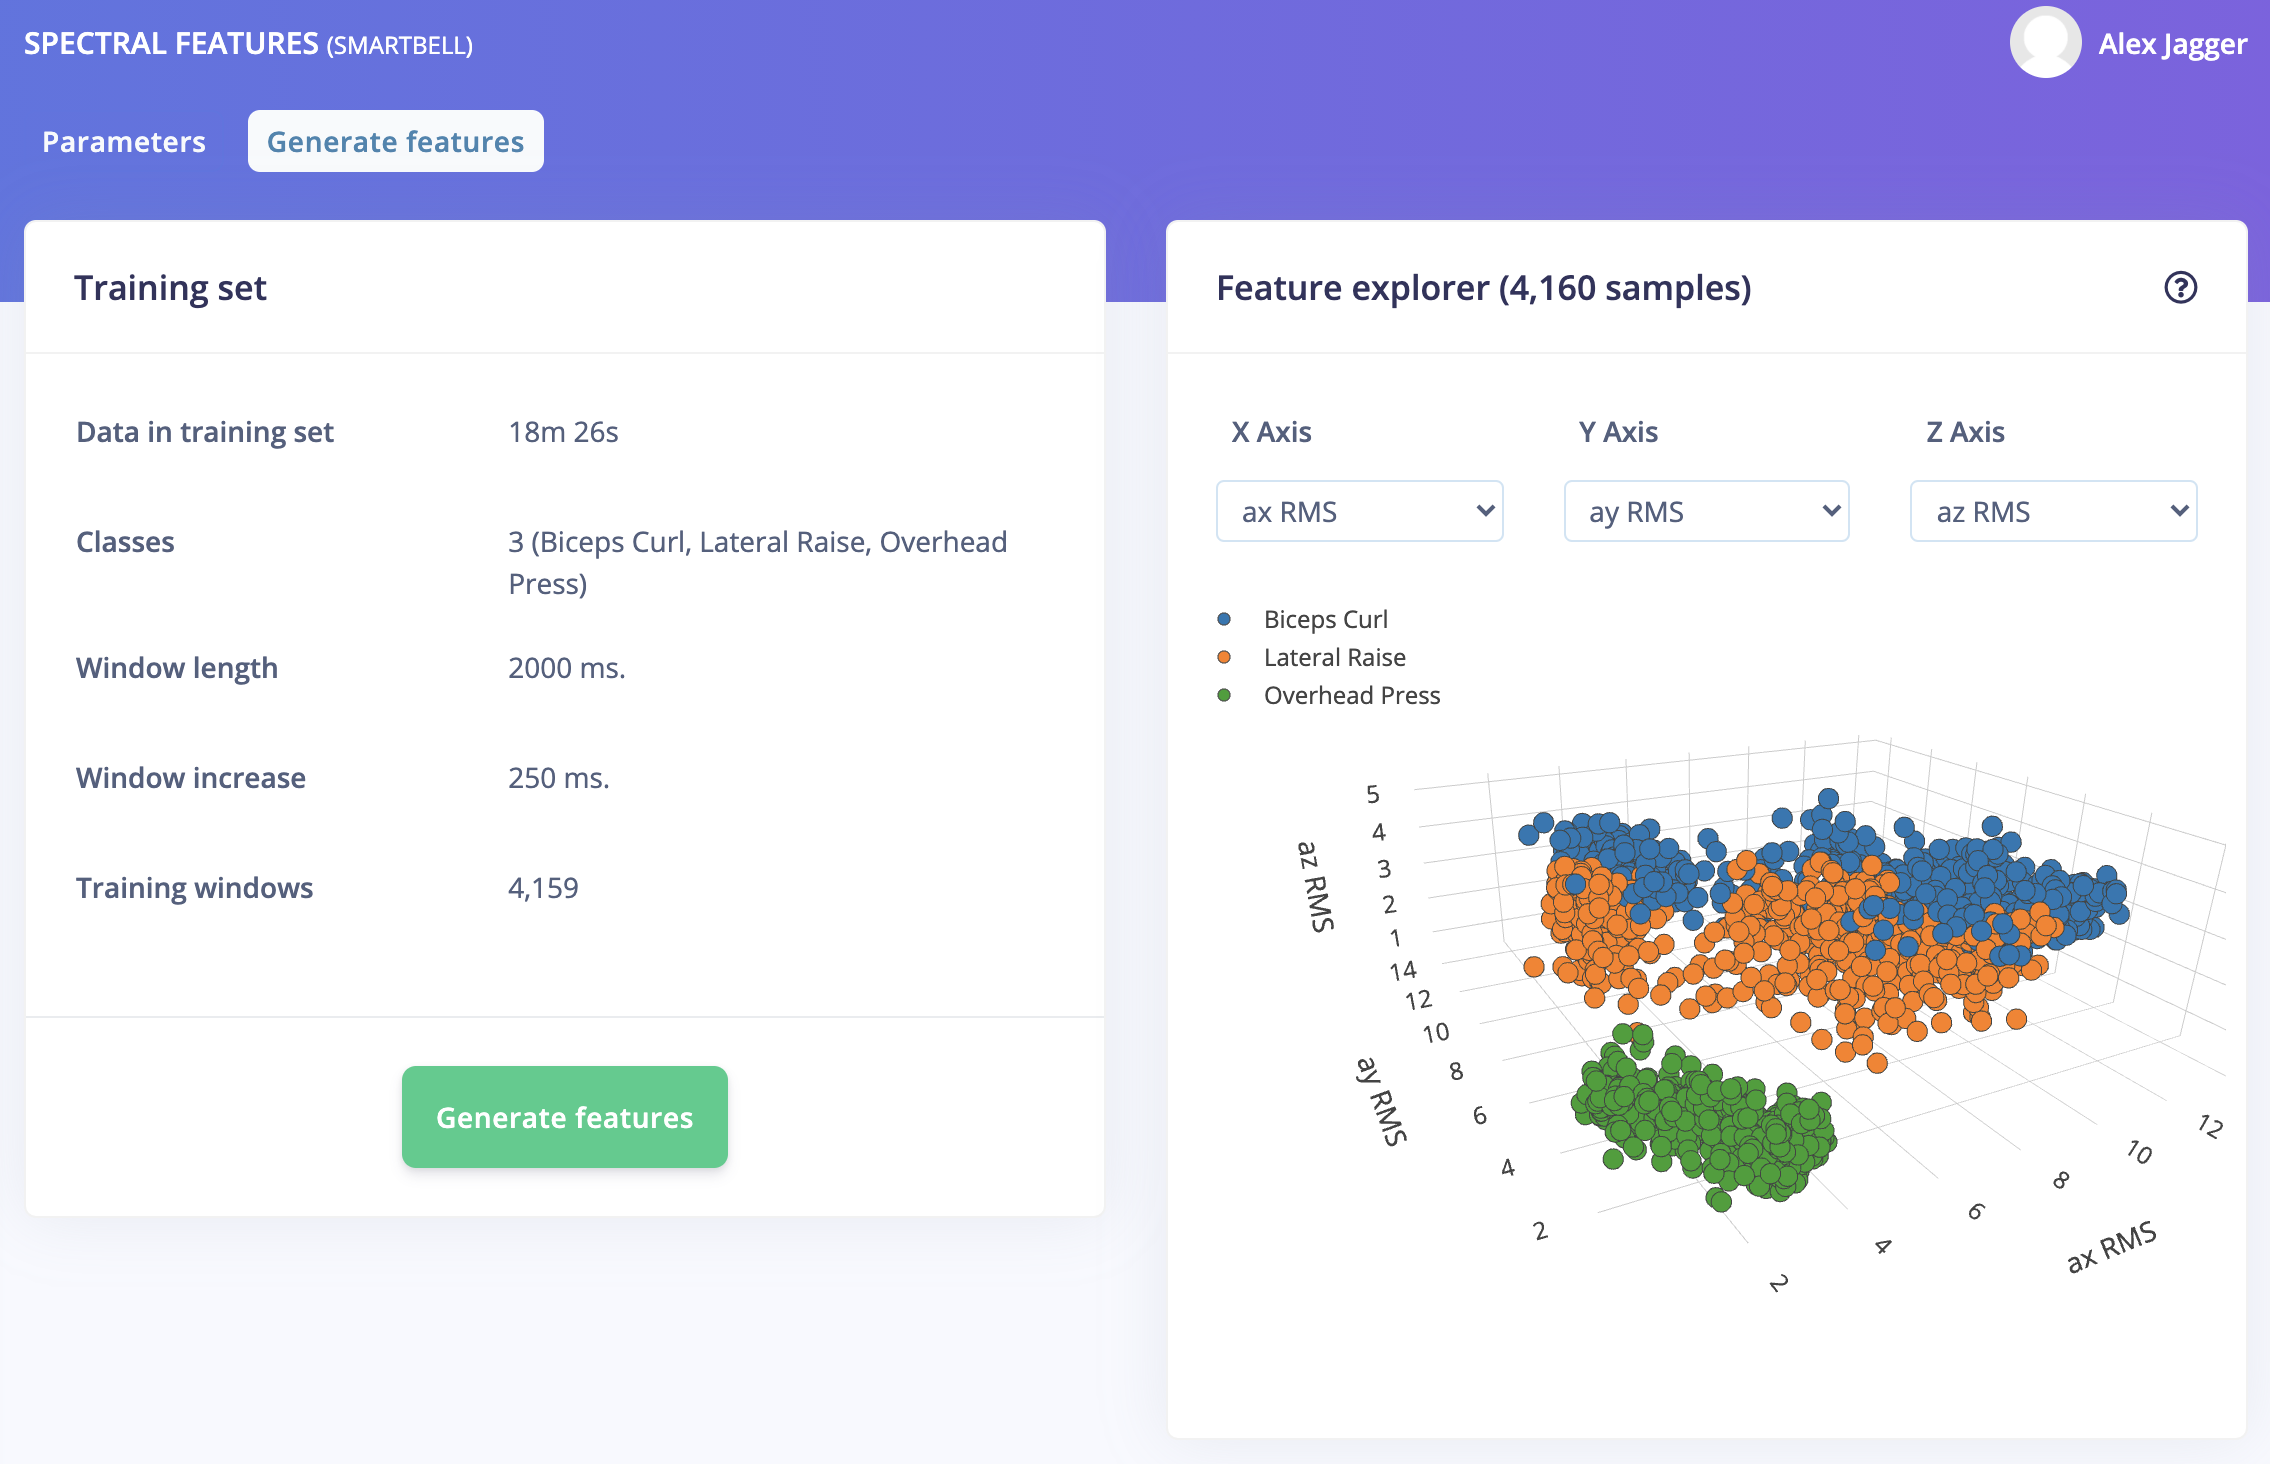Click the user avatar icon
Image resolution: width=2270 pixels, height=1464 pixels.
click(x=2045, y=43)
